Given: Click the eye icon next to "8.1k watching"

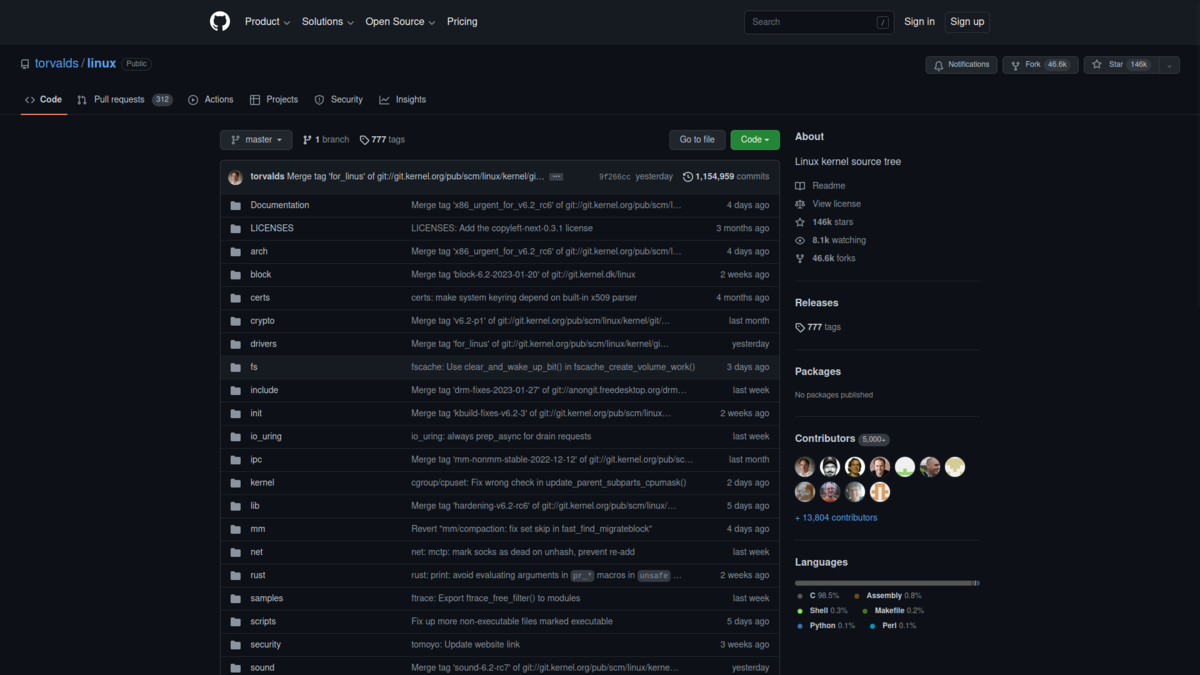Looking at the screenshot, I should (x=799, y=240).
